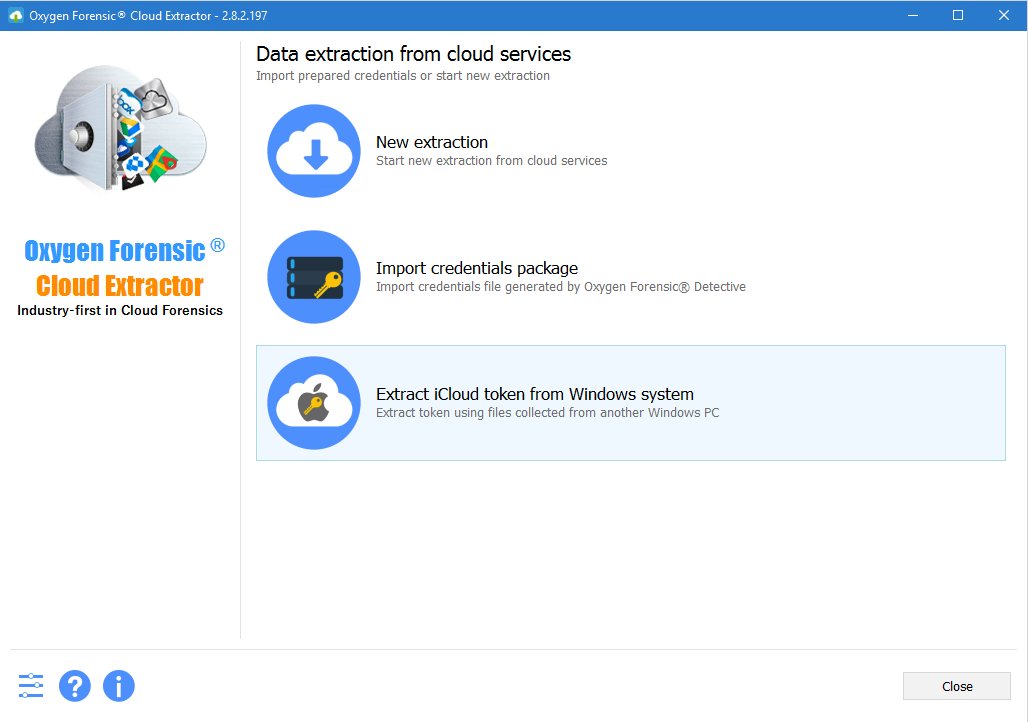Select 'Import credentials package' option title
This screenshot has width=1028, height=722.
[x=477, y=268]
